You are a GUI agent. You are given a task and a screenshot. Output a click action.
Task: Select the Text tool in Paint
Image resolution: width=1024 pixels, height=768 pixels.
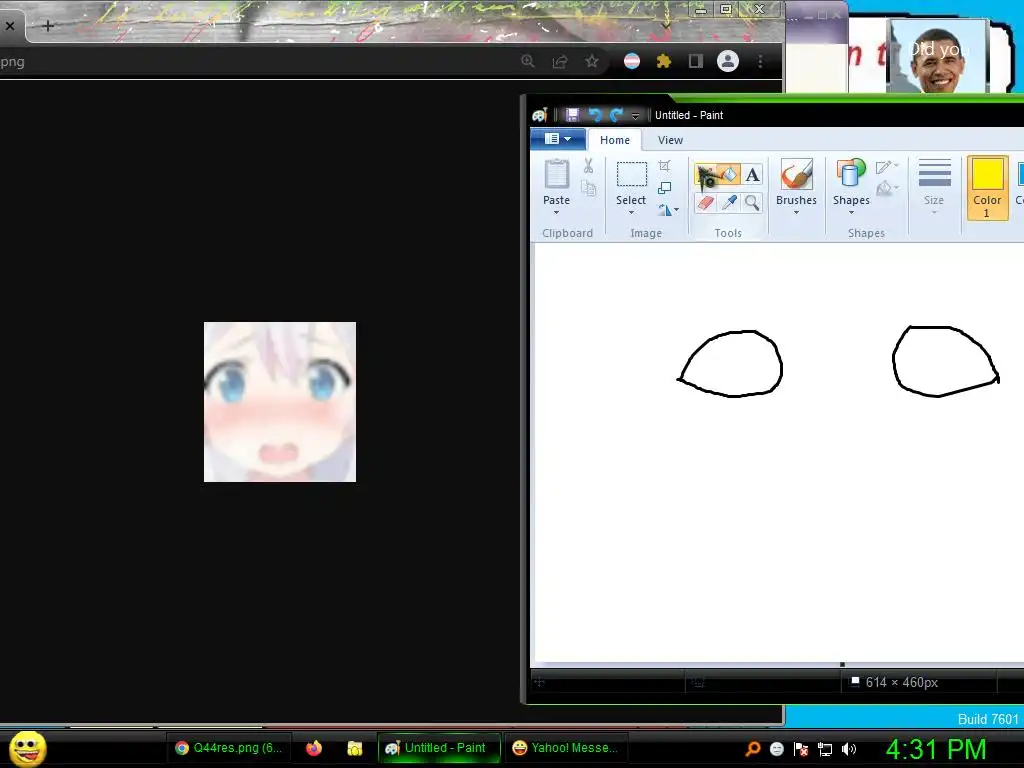pyautogui.click(x=752, y=175)
